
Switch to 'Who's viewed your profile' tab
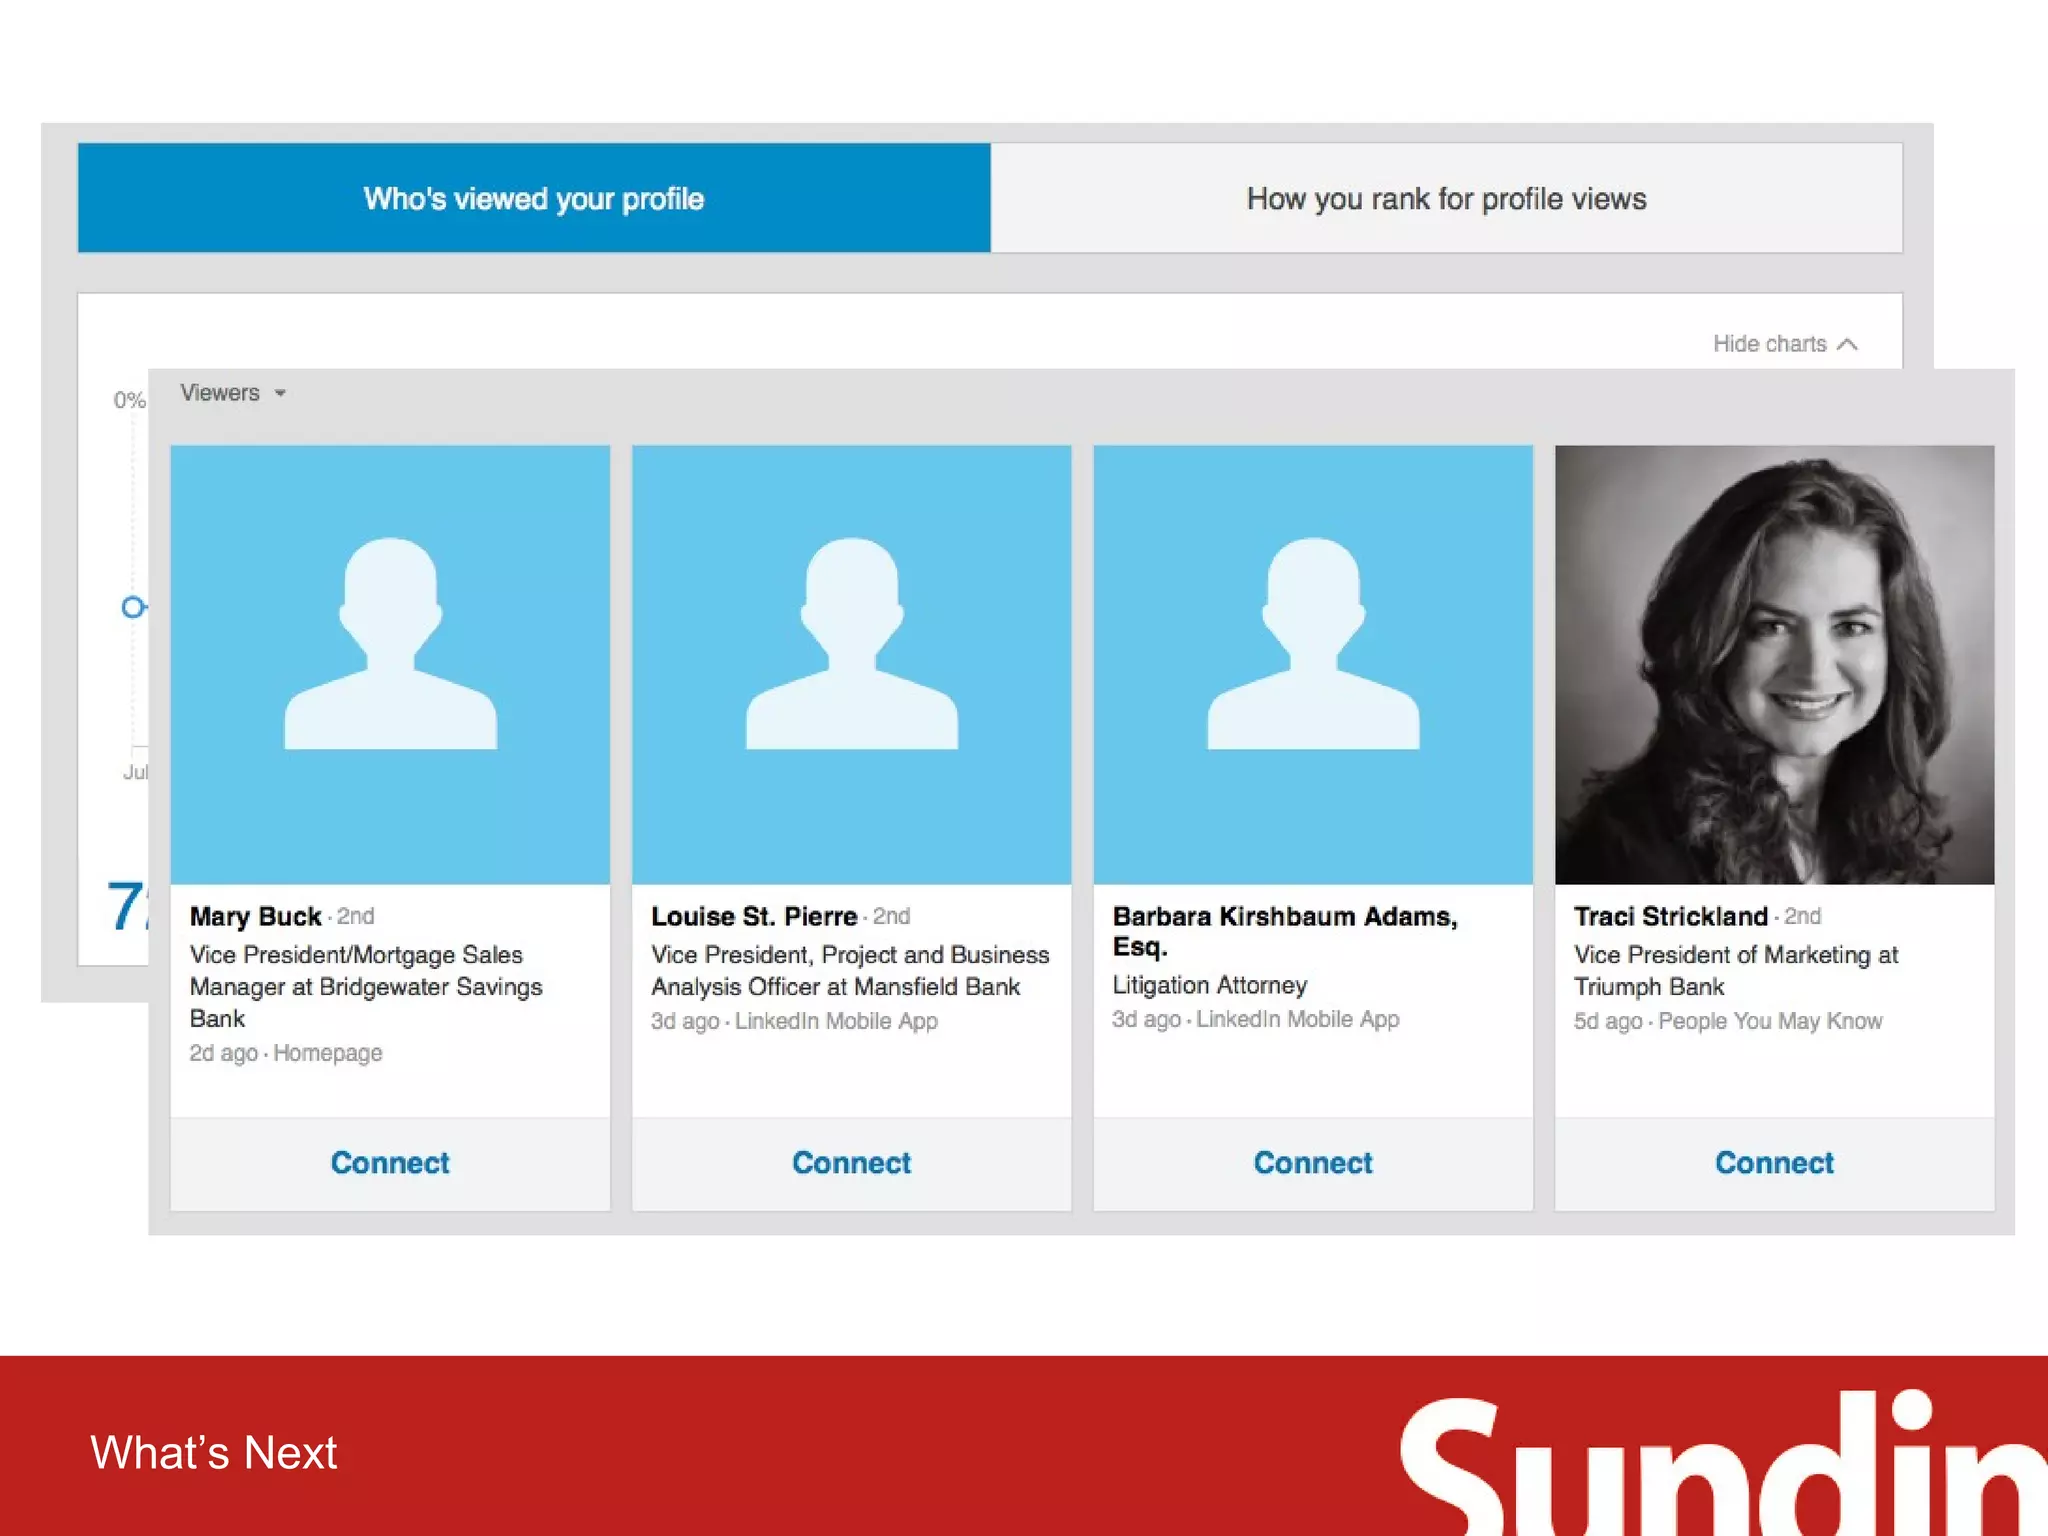[534, 198]
